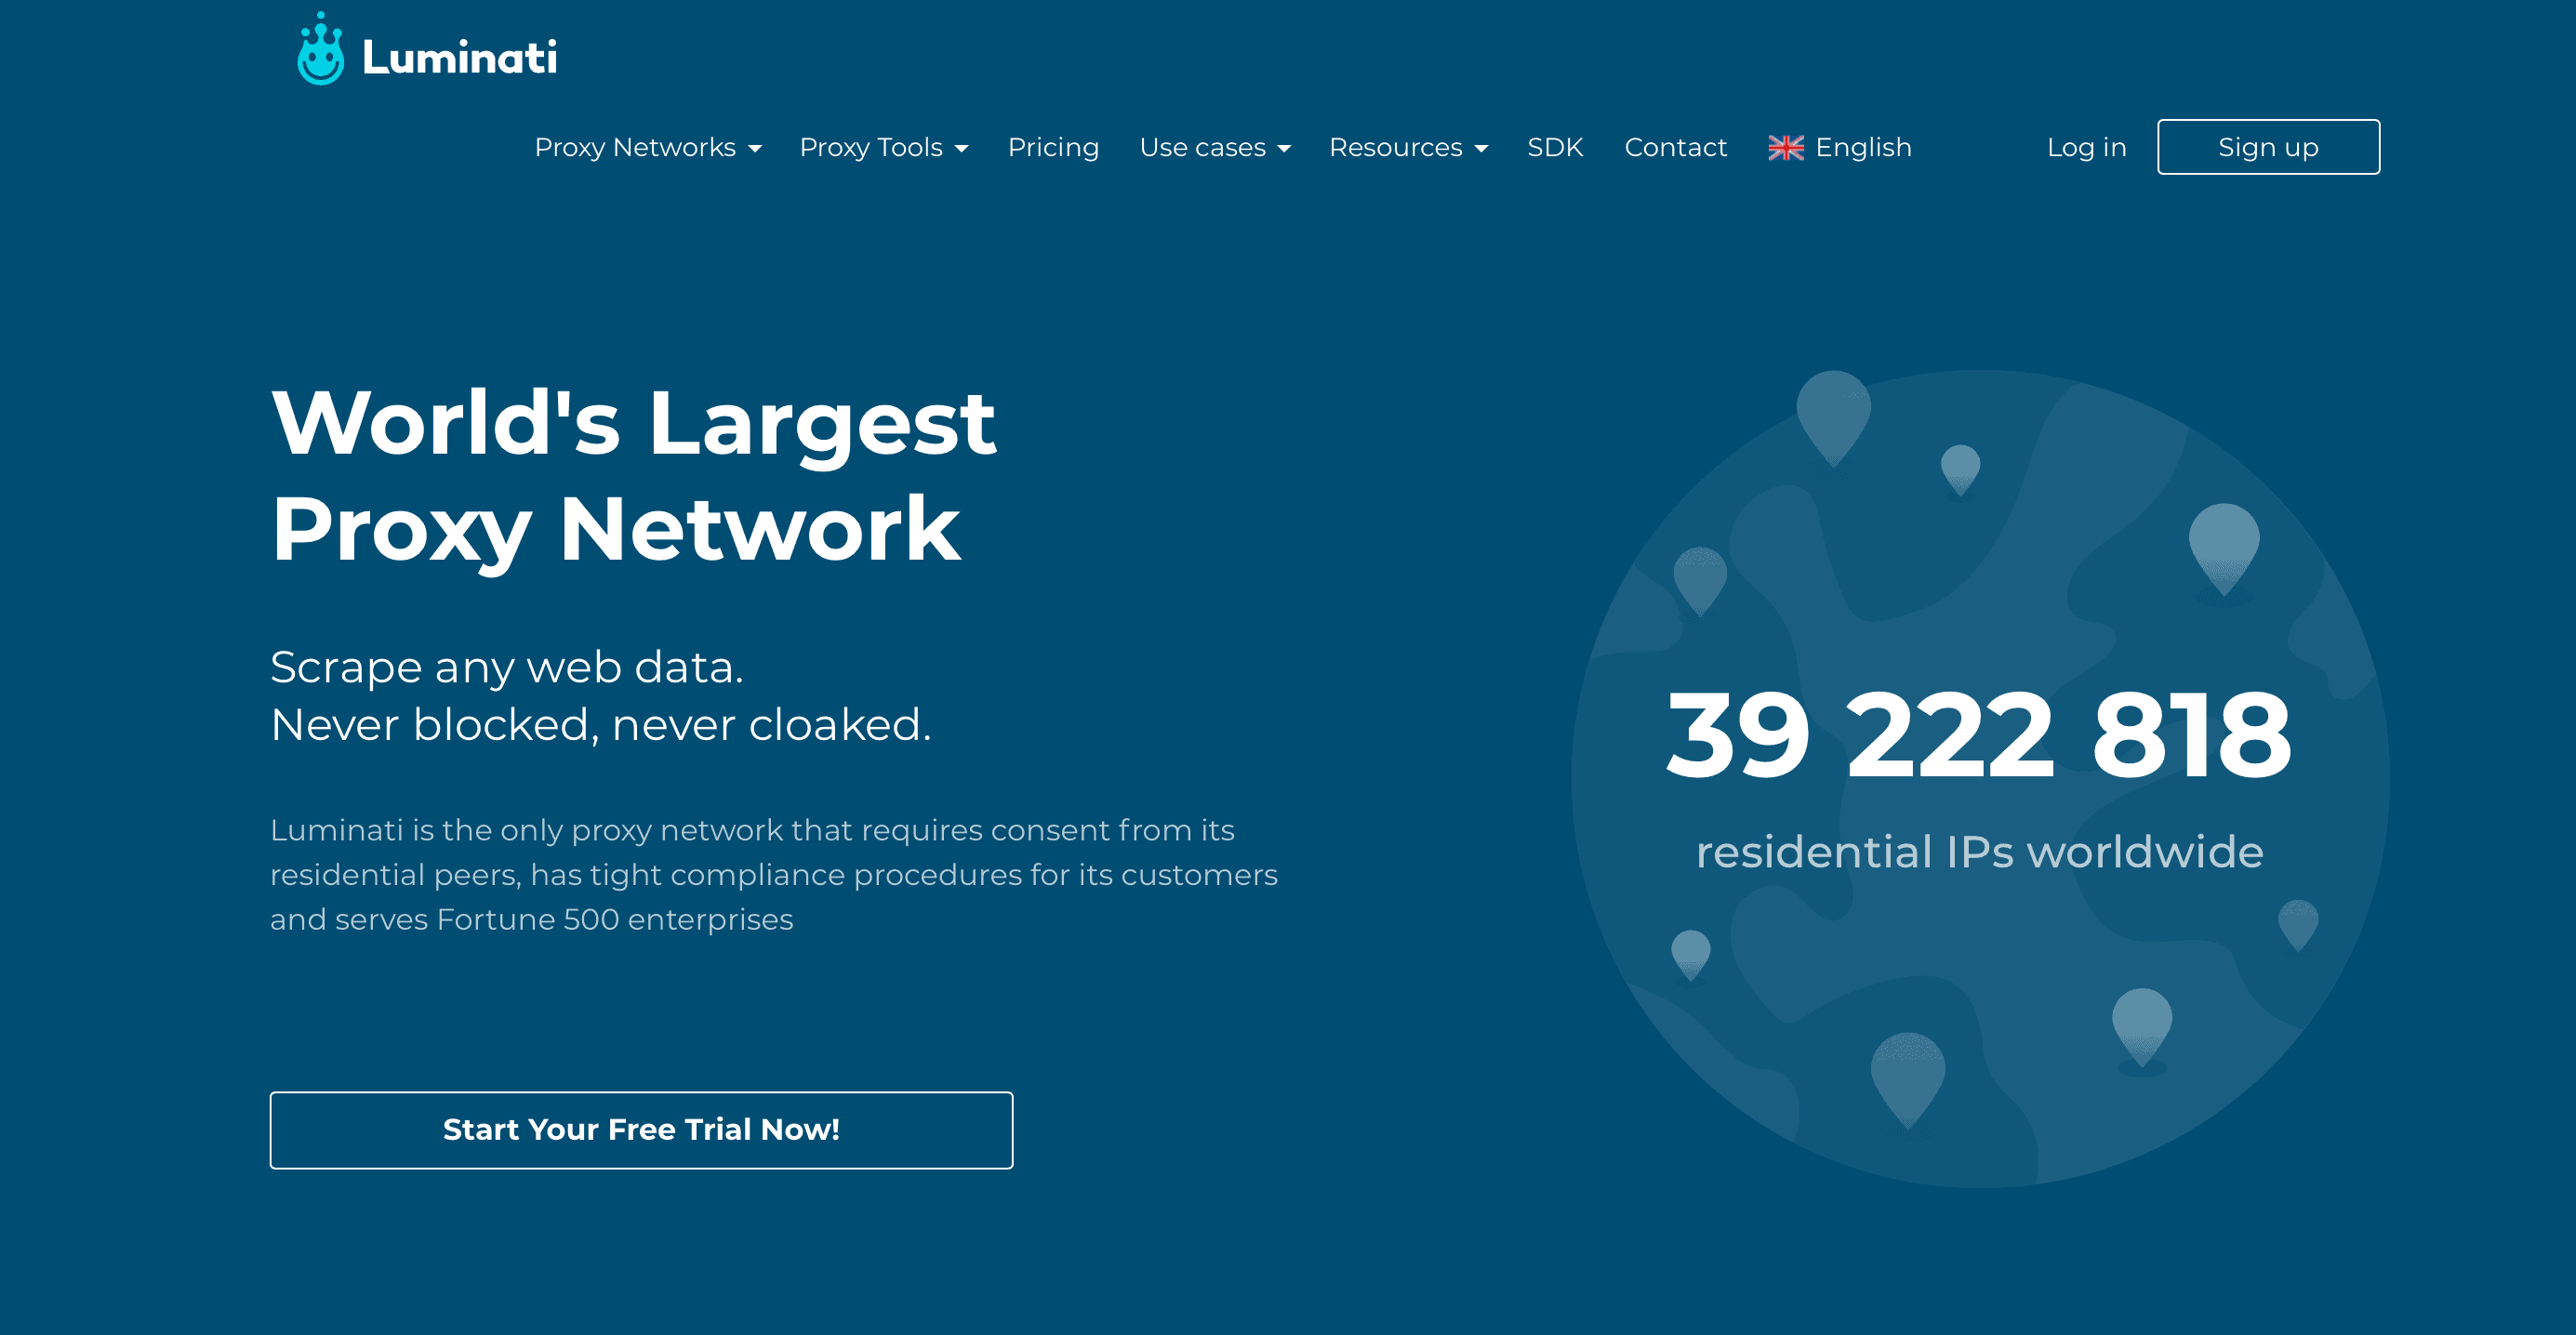Go to the Pricing page
This screenshot has height=1335, width=2576.
(x=1053, y=147)
